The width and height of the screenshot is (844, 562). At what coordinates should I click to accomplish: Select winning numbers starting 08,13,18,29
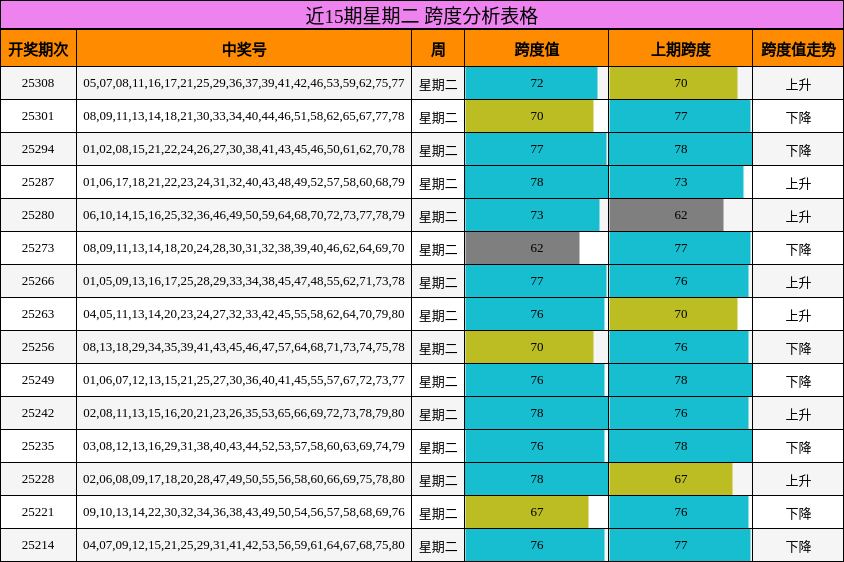click(244, 347)
